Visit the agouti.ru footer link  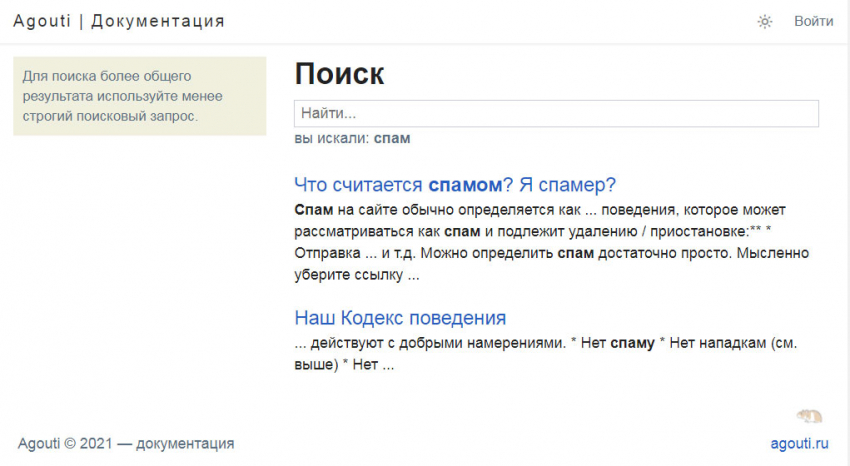point(800,443)
